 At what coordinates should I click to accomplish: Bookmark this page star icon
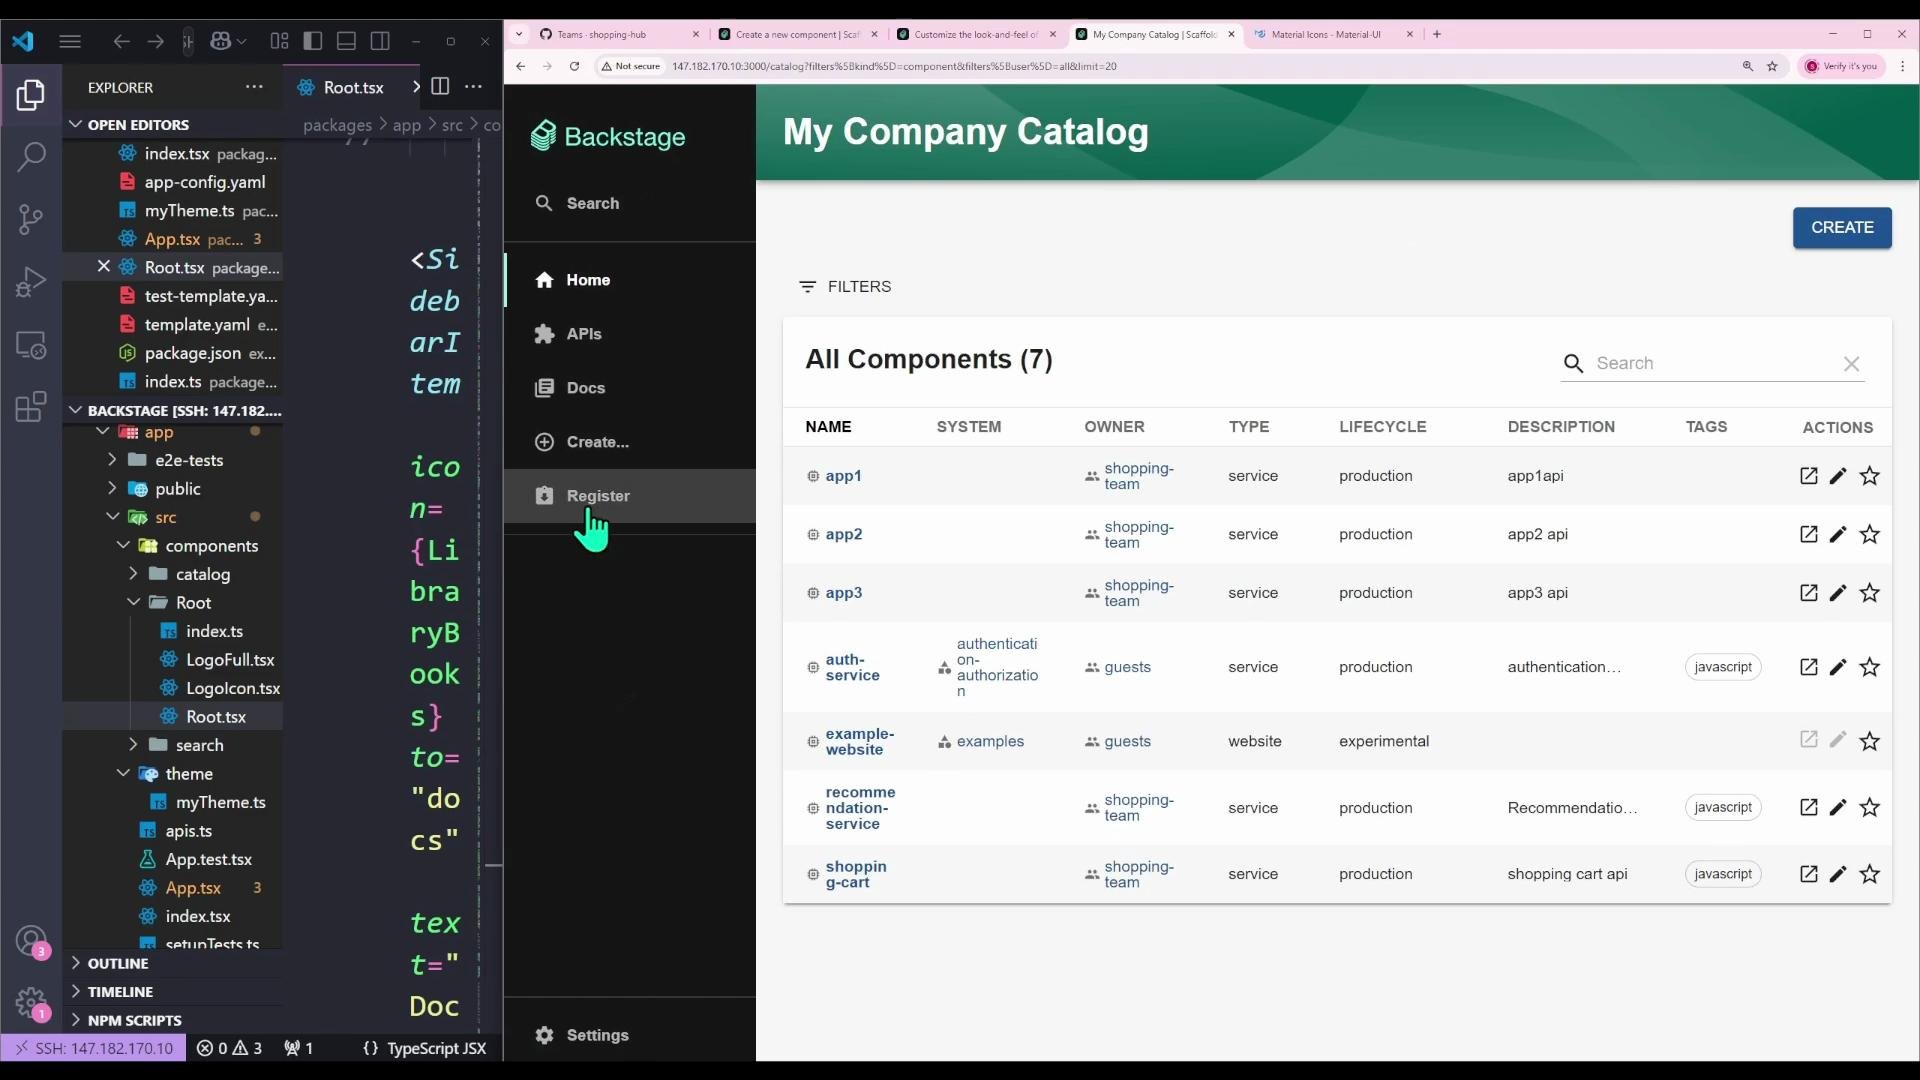click(1772, 66)
